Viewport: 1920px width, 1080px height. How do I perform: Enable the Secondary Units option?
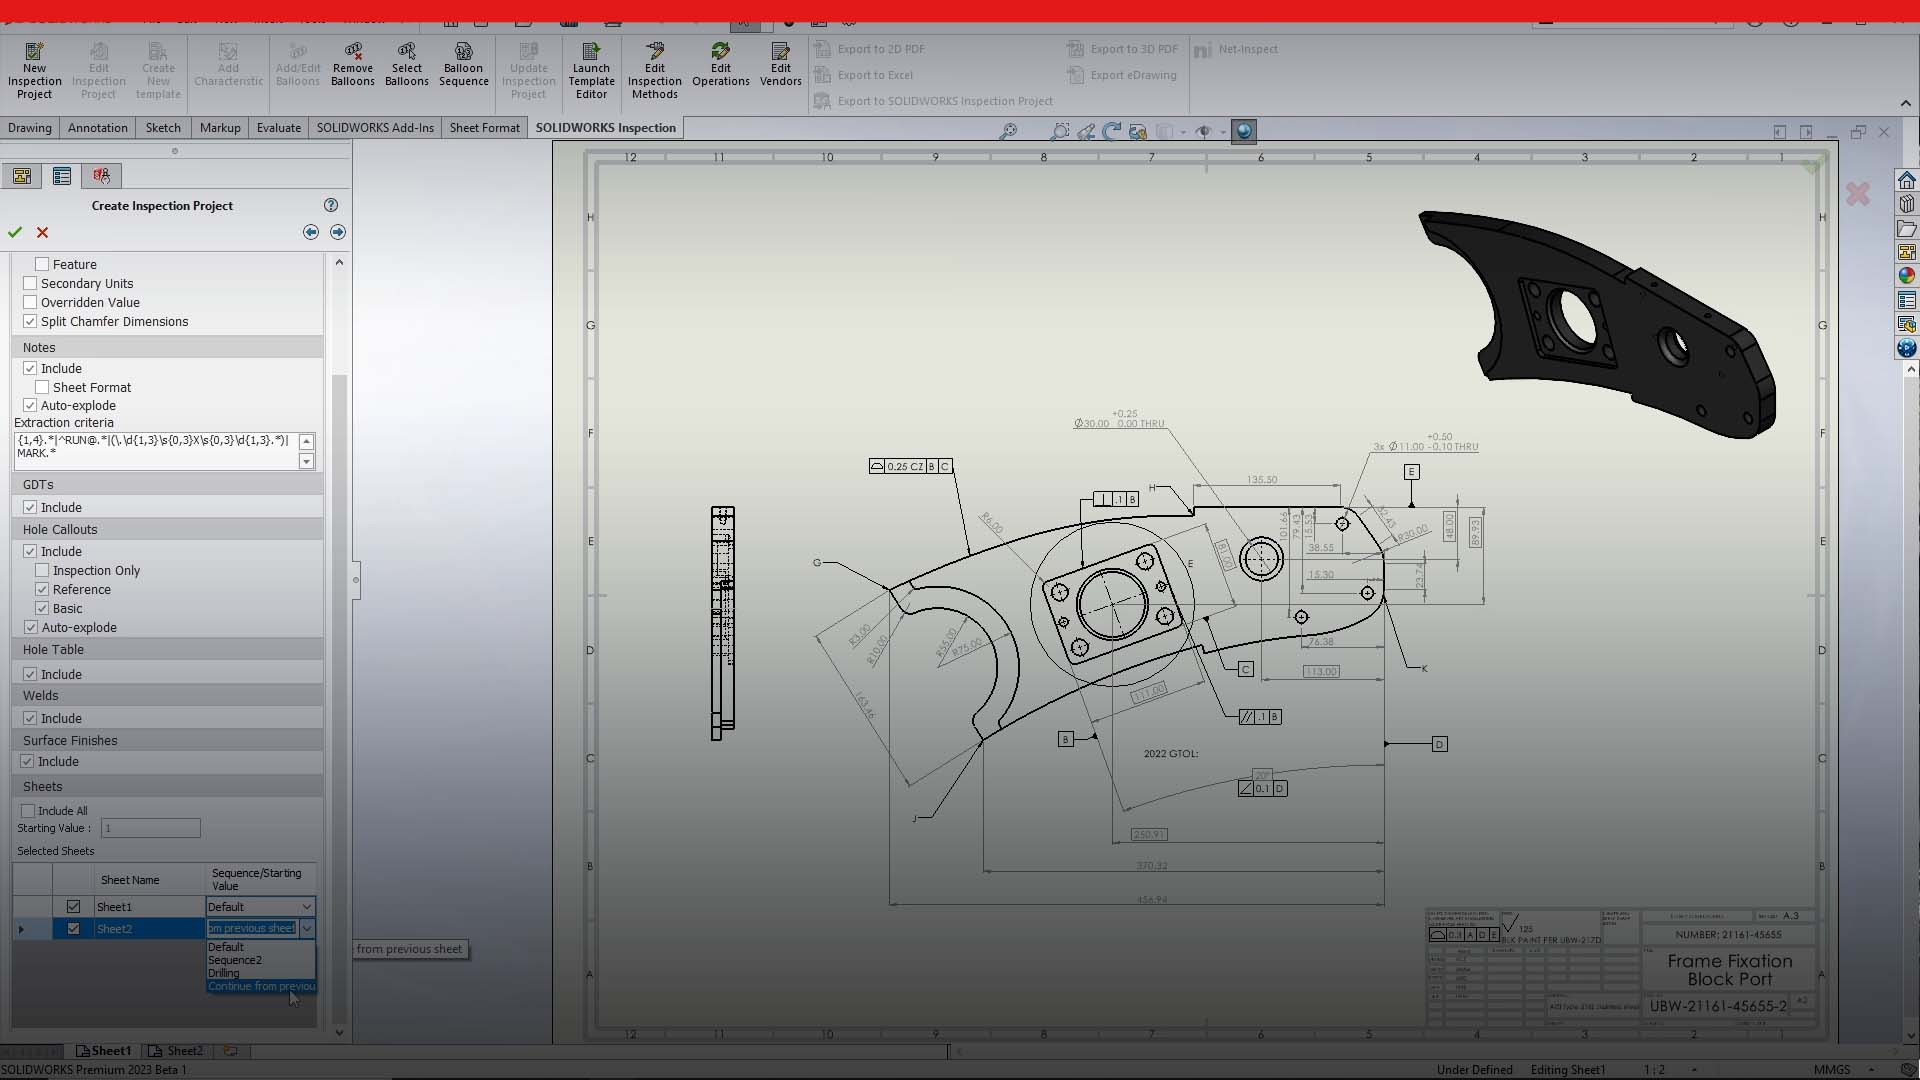click(x=30, y=283)
